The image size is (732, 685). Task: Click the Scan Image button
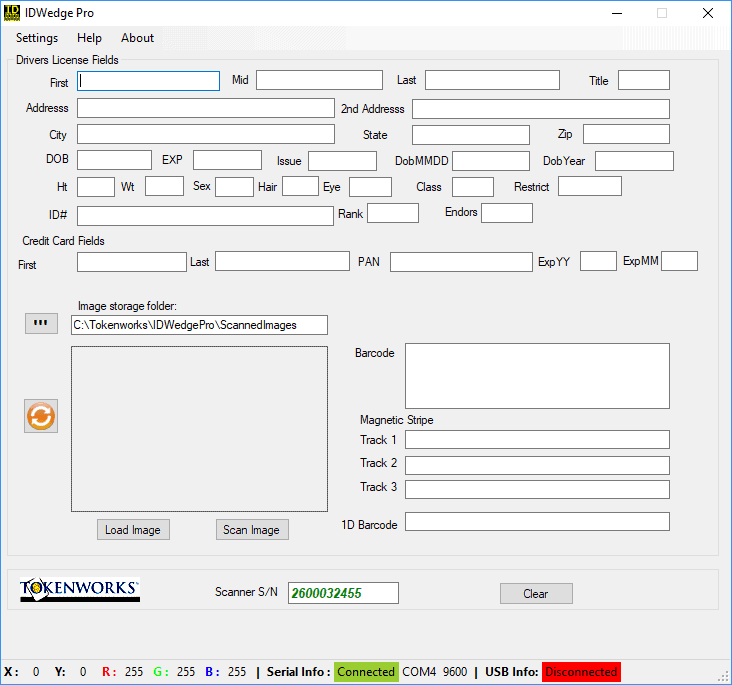point(252,530)
